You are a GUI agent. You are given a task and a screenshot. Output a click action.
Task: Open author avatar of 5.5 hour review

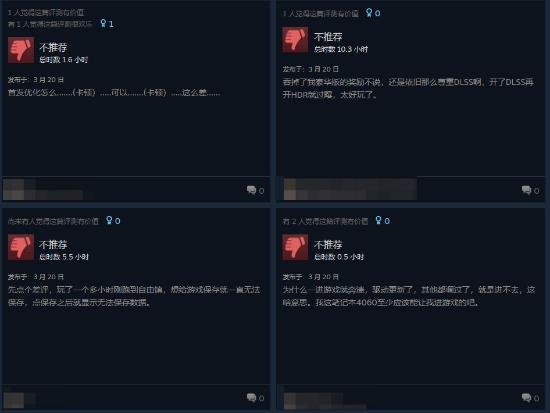tap(13, 400)
